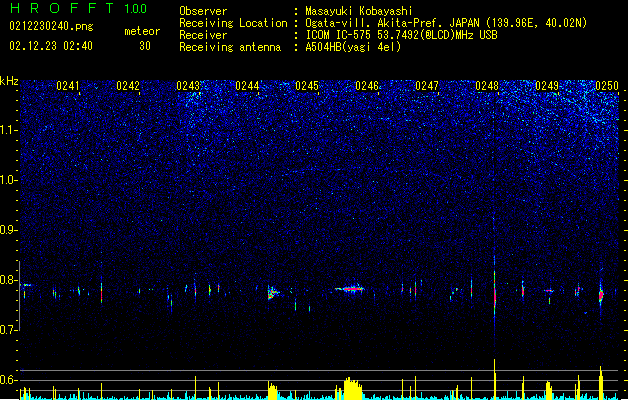Click the bright echo just before 0250
Screen dimensions: 629x400
pyautogui.click(x=601, y=295)
